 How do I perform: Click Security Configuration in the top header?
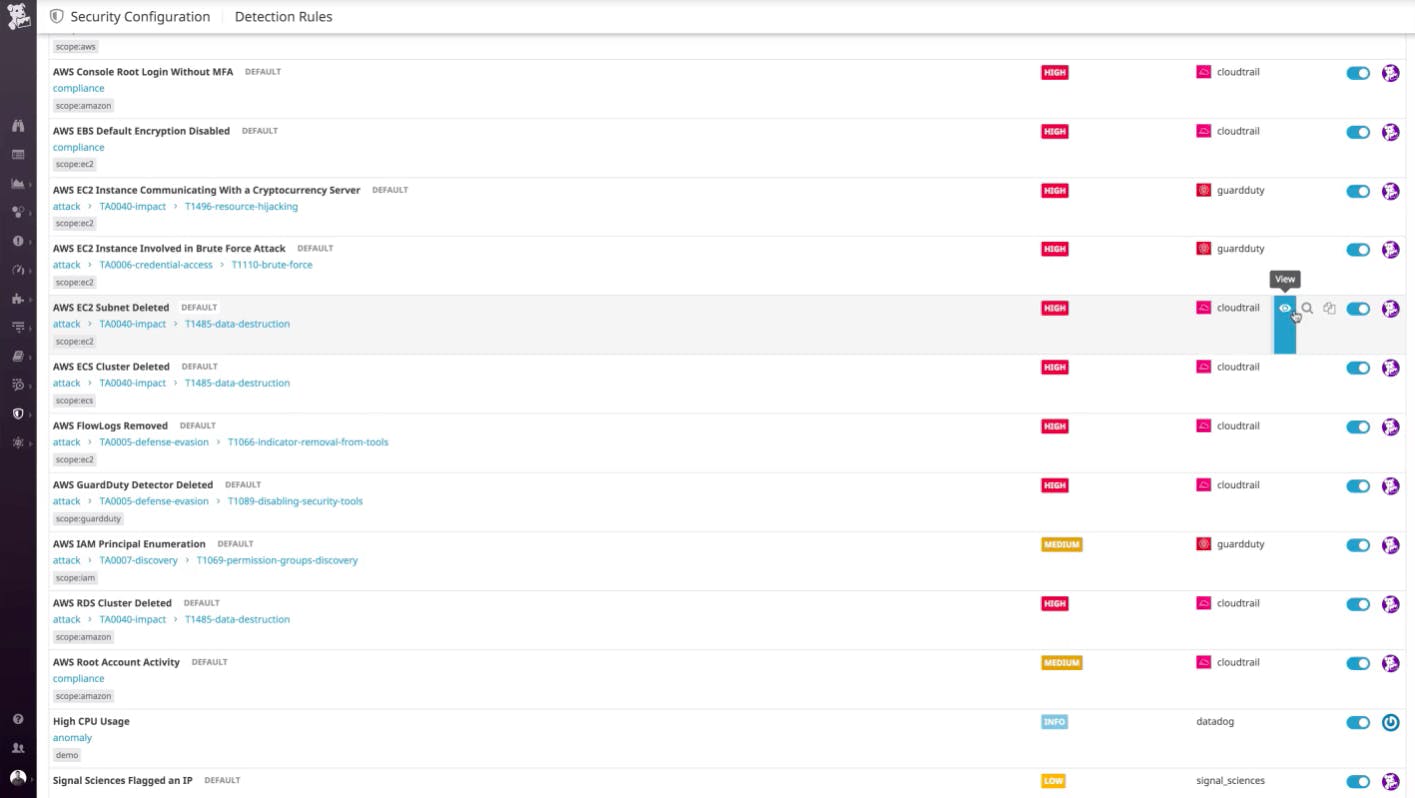coord(139,16)
